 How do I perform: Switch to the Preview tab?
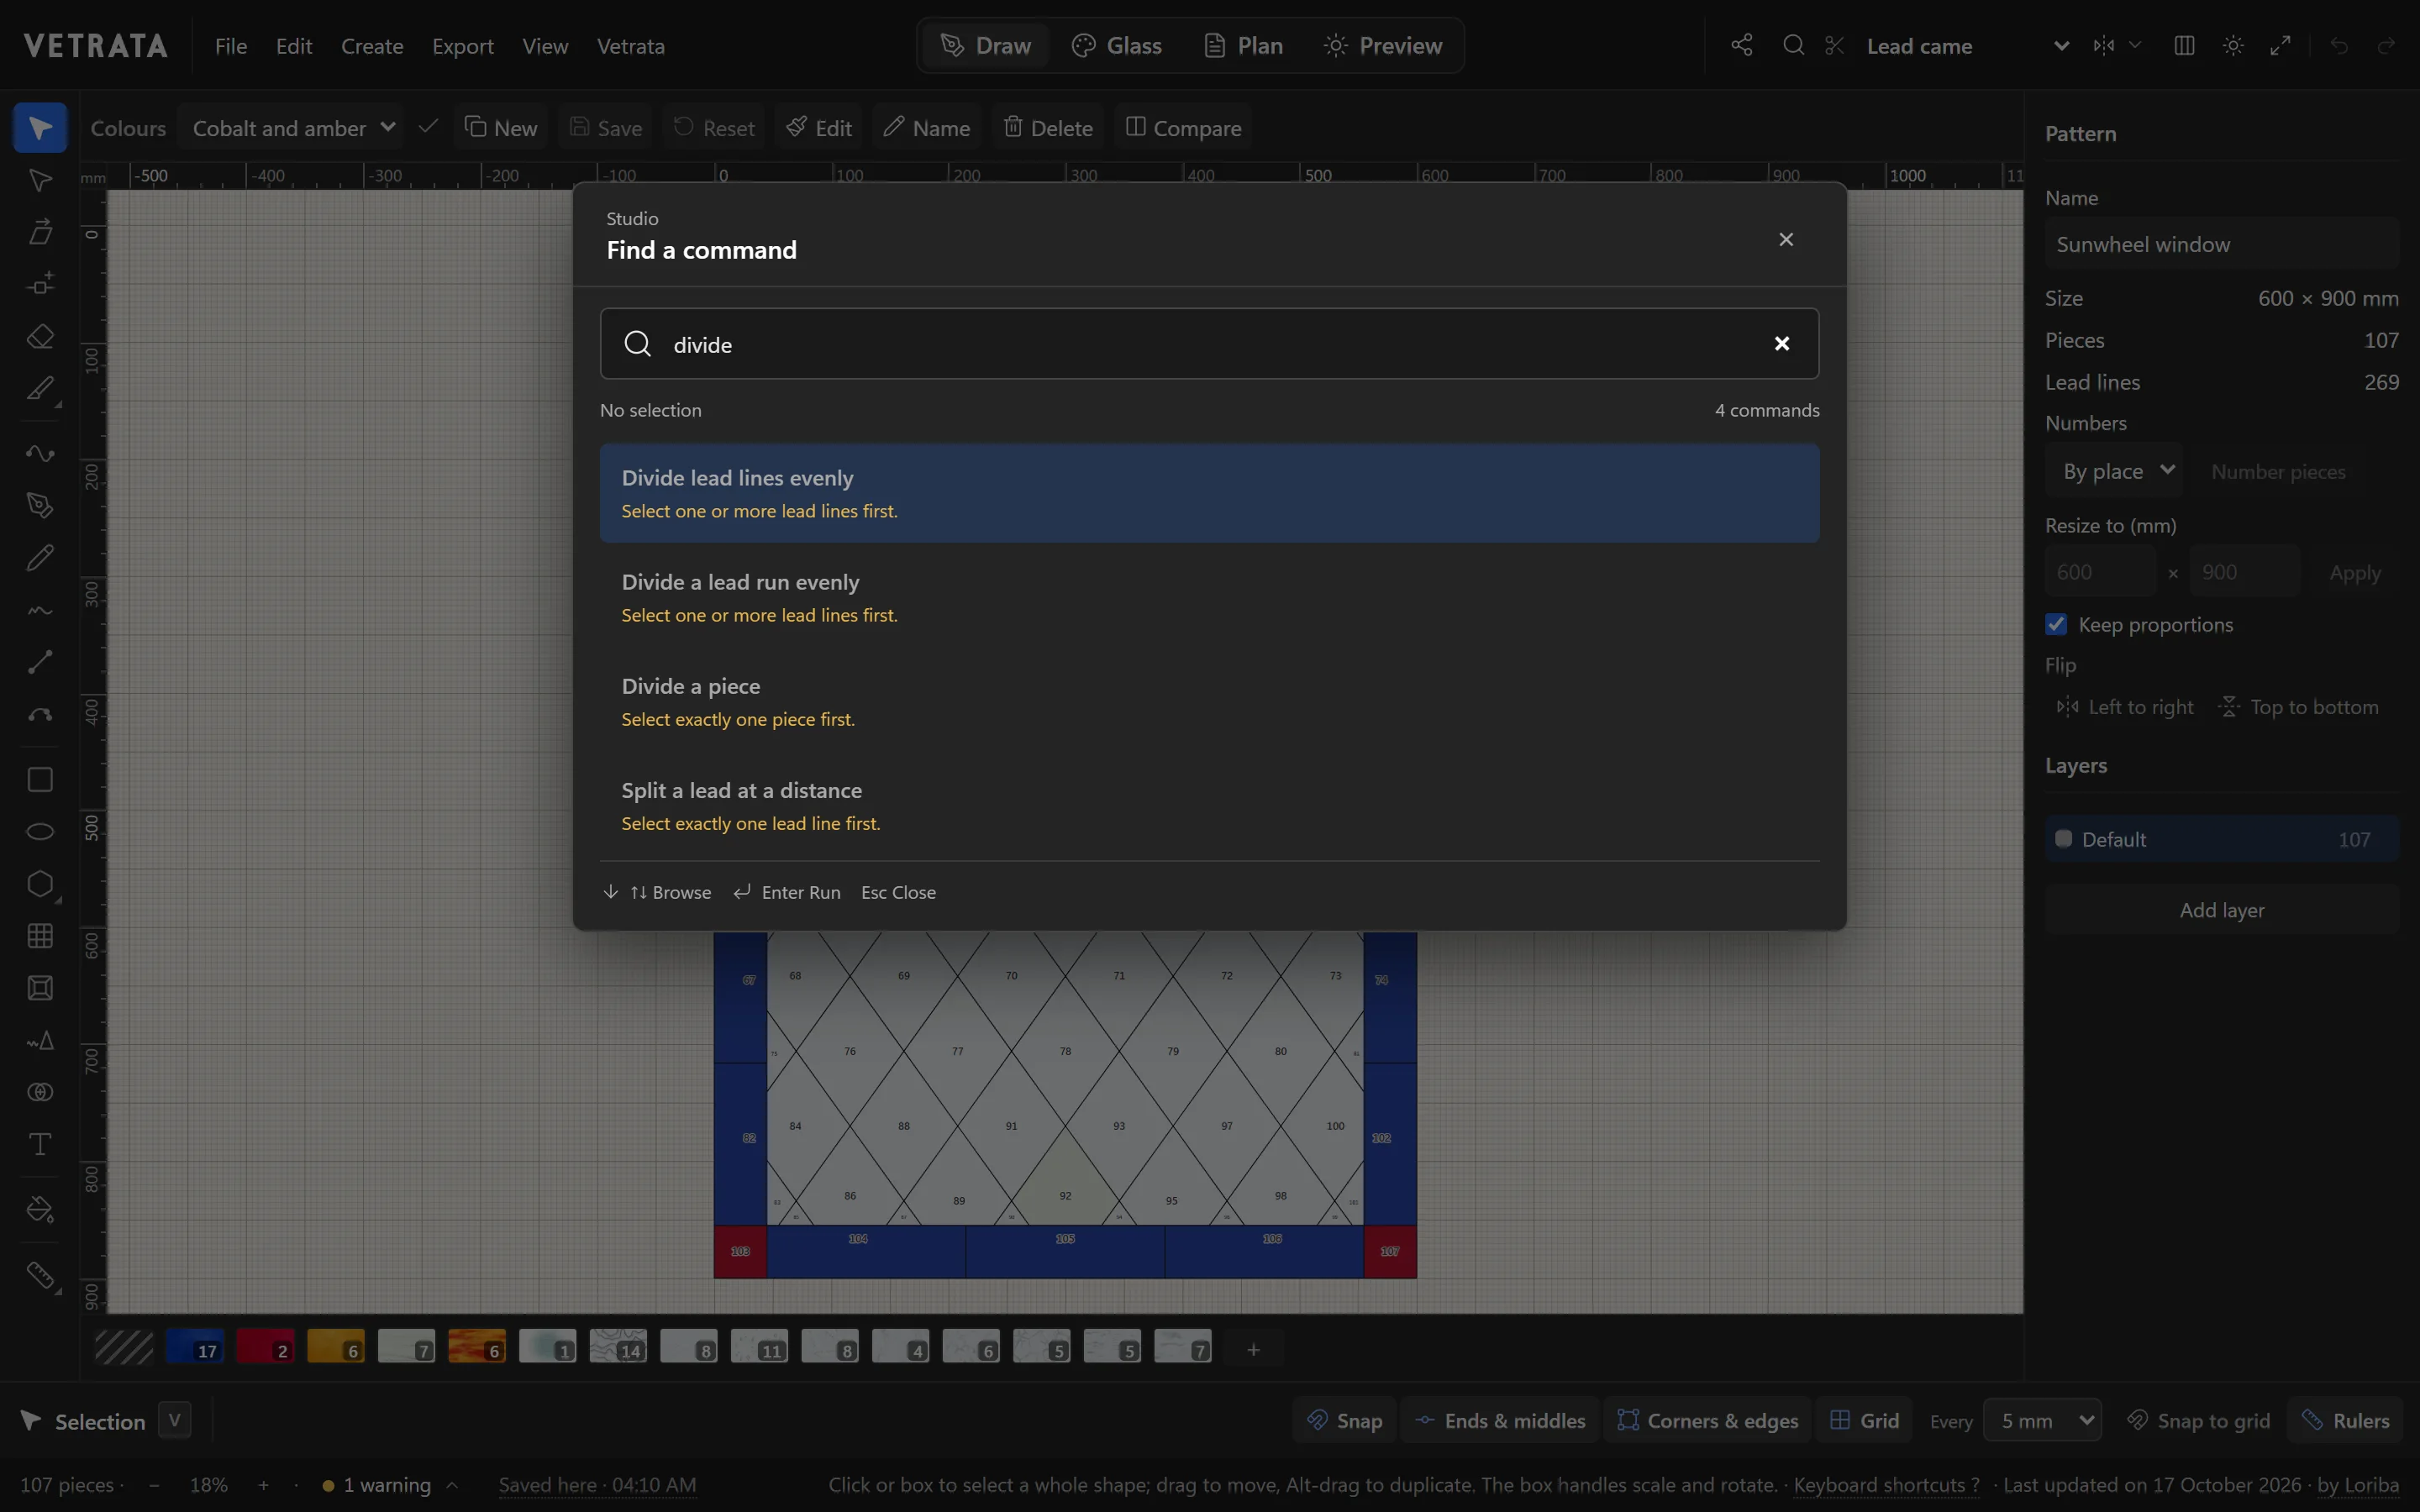pyautogui.click(x=1383, y=45)
